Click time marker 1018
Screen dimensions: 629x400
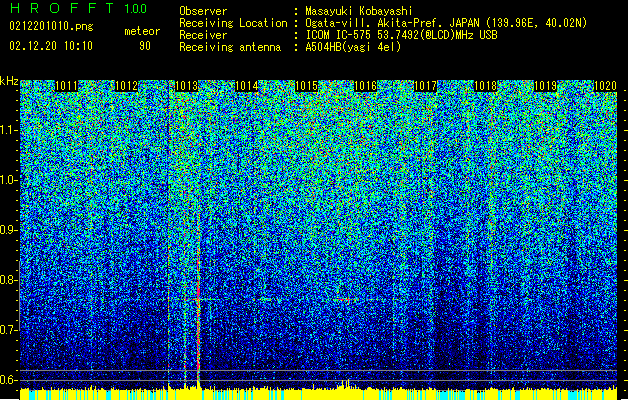click(x=485, y=86)
